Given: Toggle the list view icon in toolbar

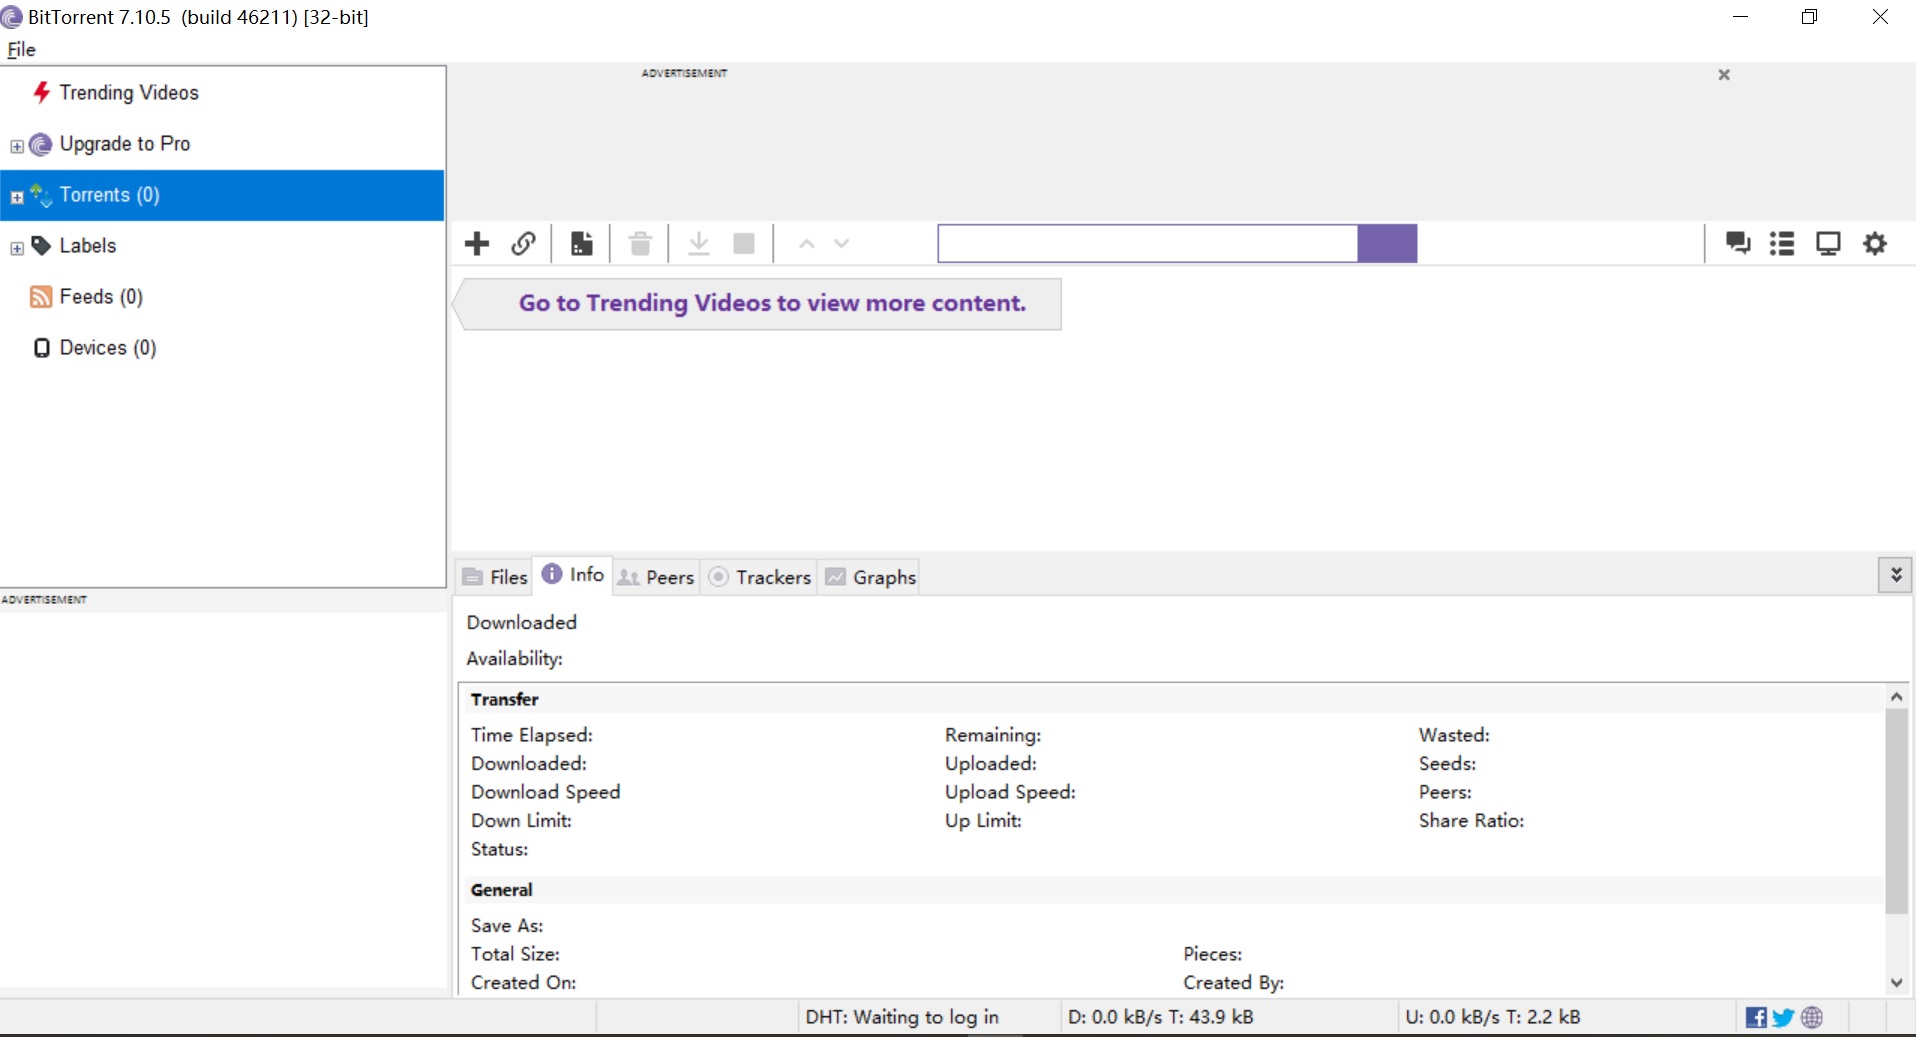Looking at the screenshot, I should tap(1782, 243).
